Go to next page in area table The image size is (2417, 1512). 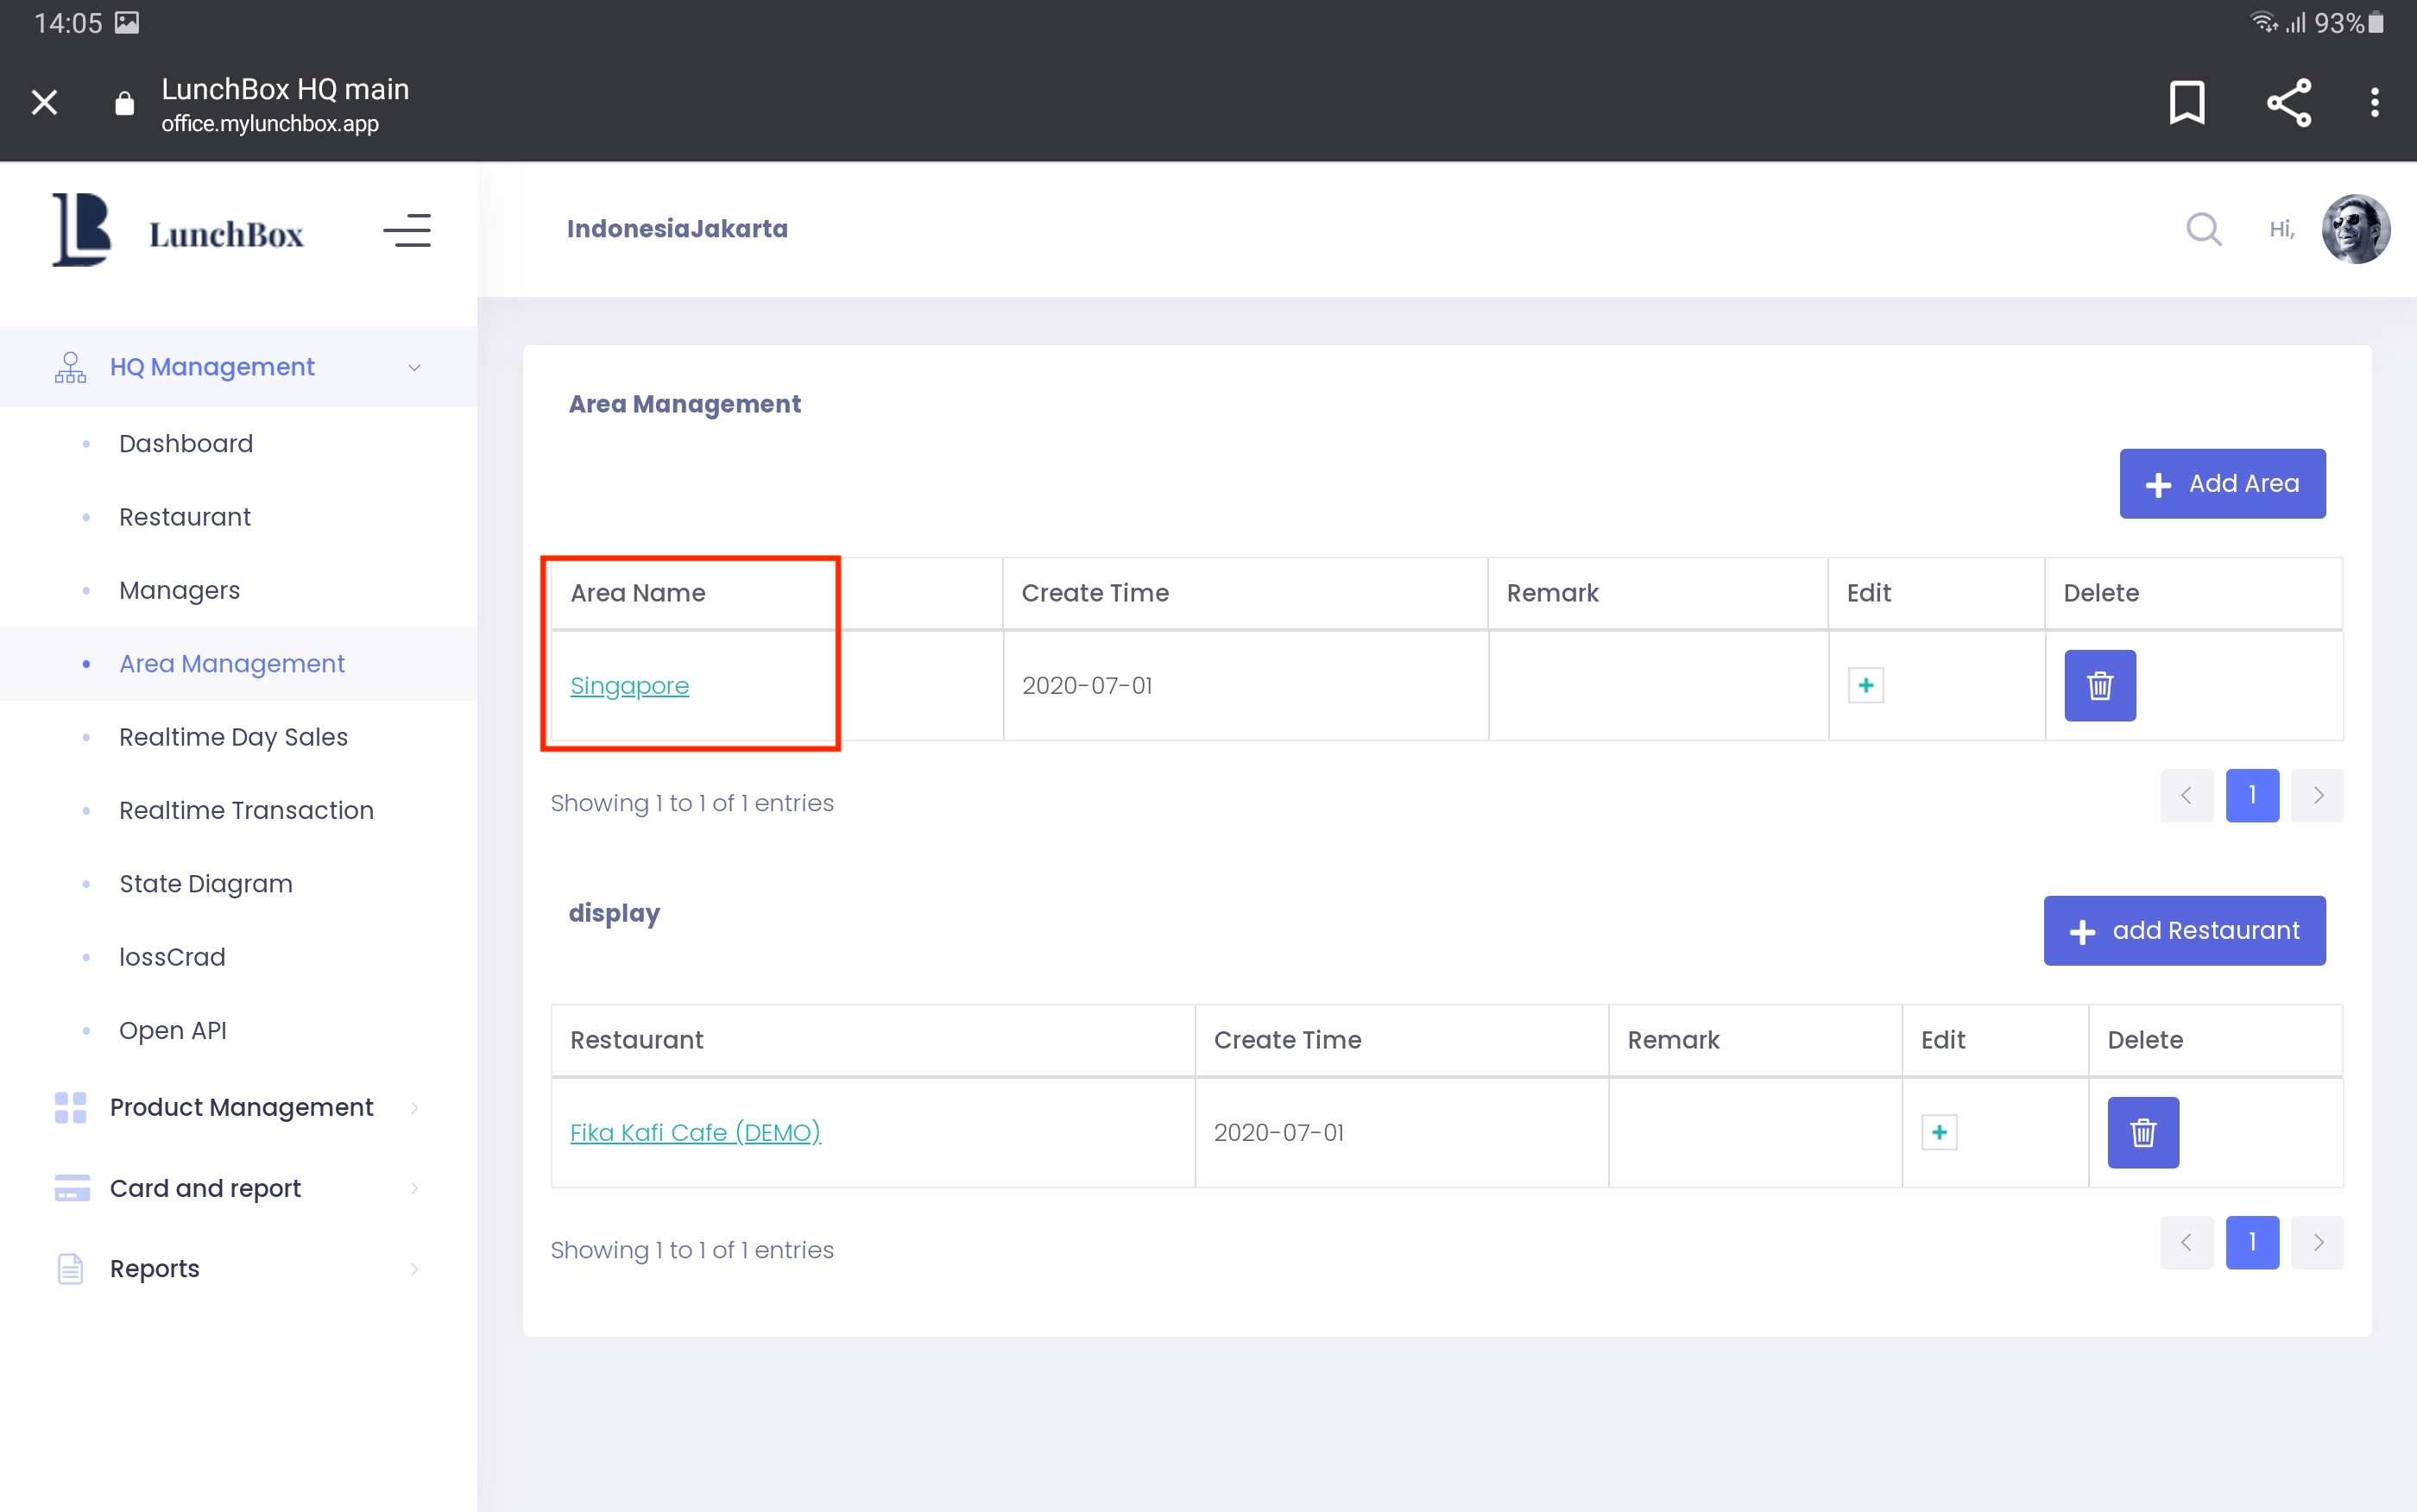point(2317,795)
